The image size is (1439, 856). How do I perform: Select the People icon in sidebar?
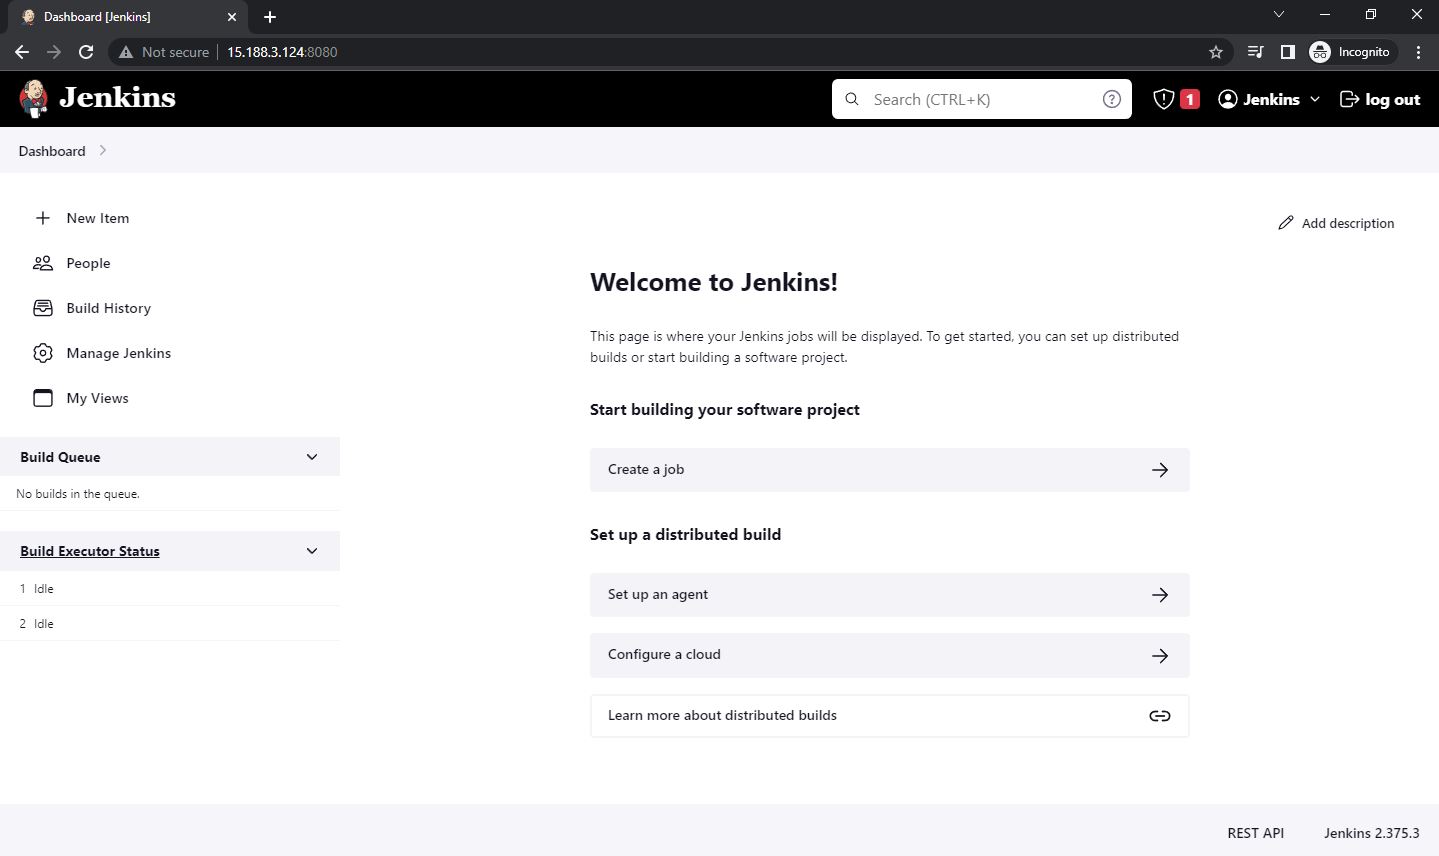tap(42, 262)
